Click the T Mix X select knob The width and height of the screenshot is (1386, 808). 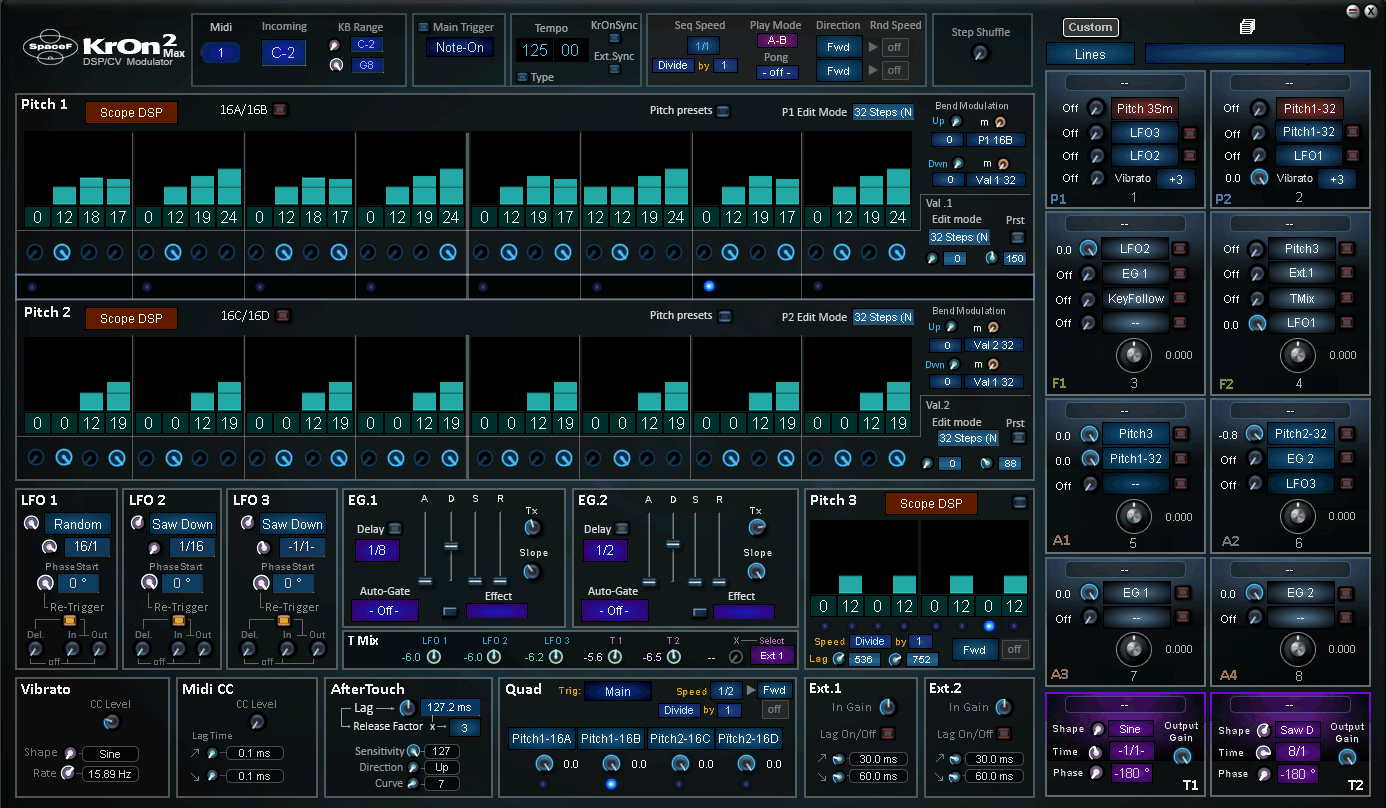point(737,657)
